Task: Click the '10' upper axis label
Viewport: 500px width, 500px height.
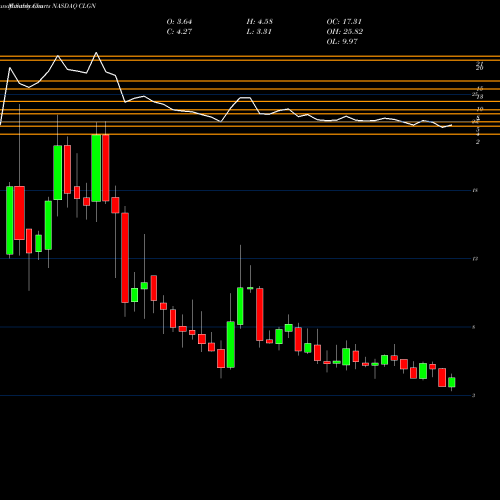Action: pyautogui.click(x=480, y=109)
